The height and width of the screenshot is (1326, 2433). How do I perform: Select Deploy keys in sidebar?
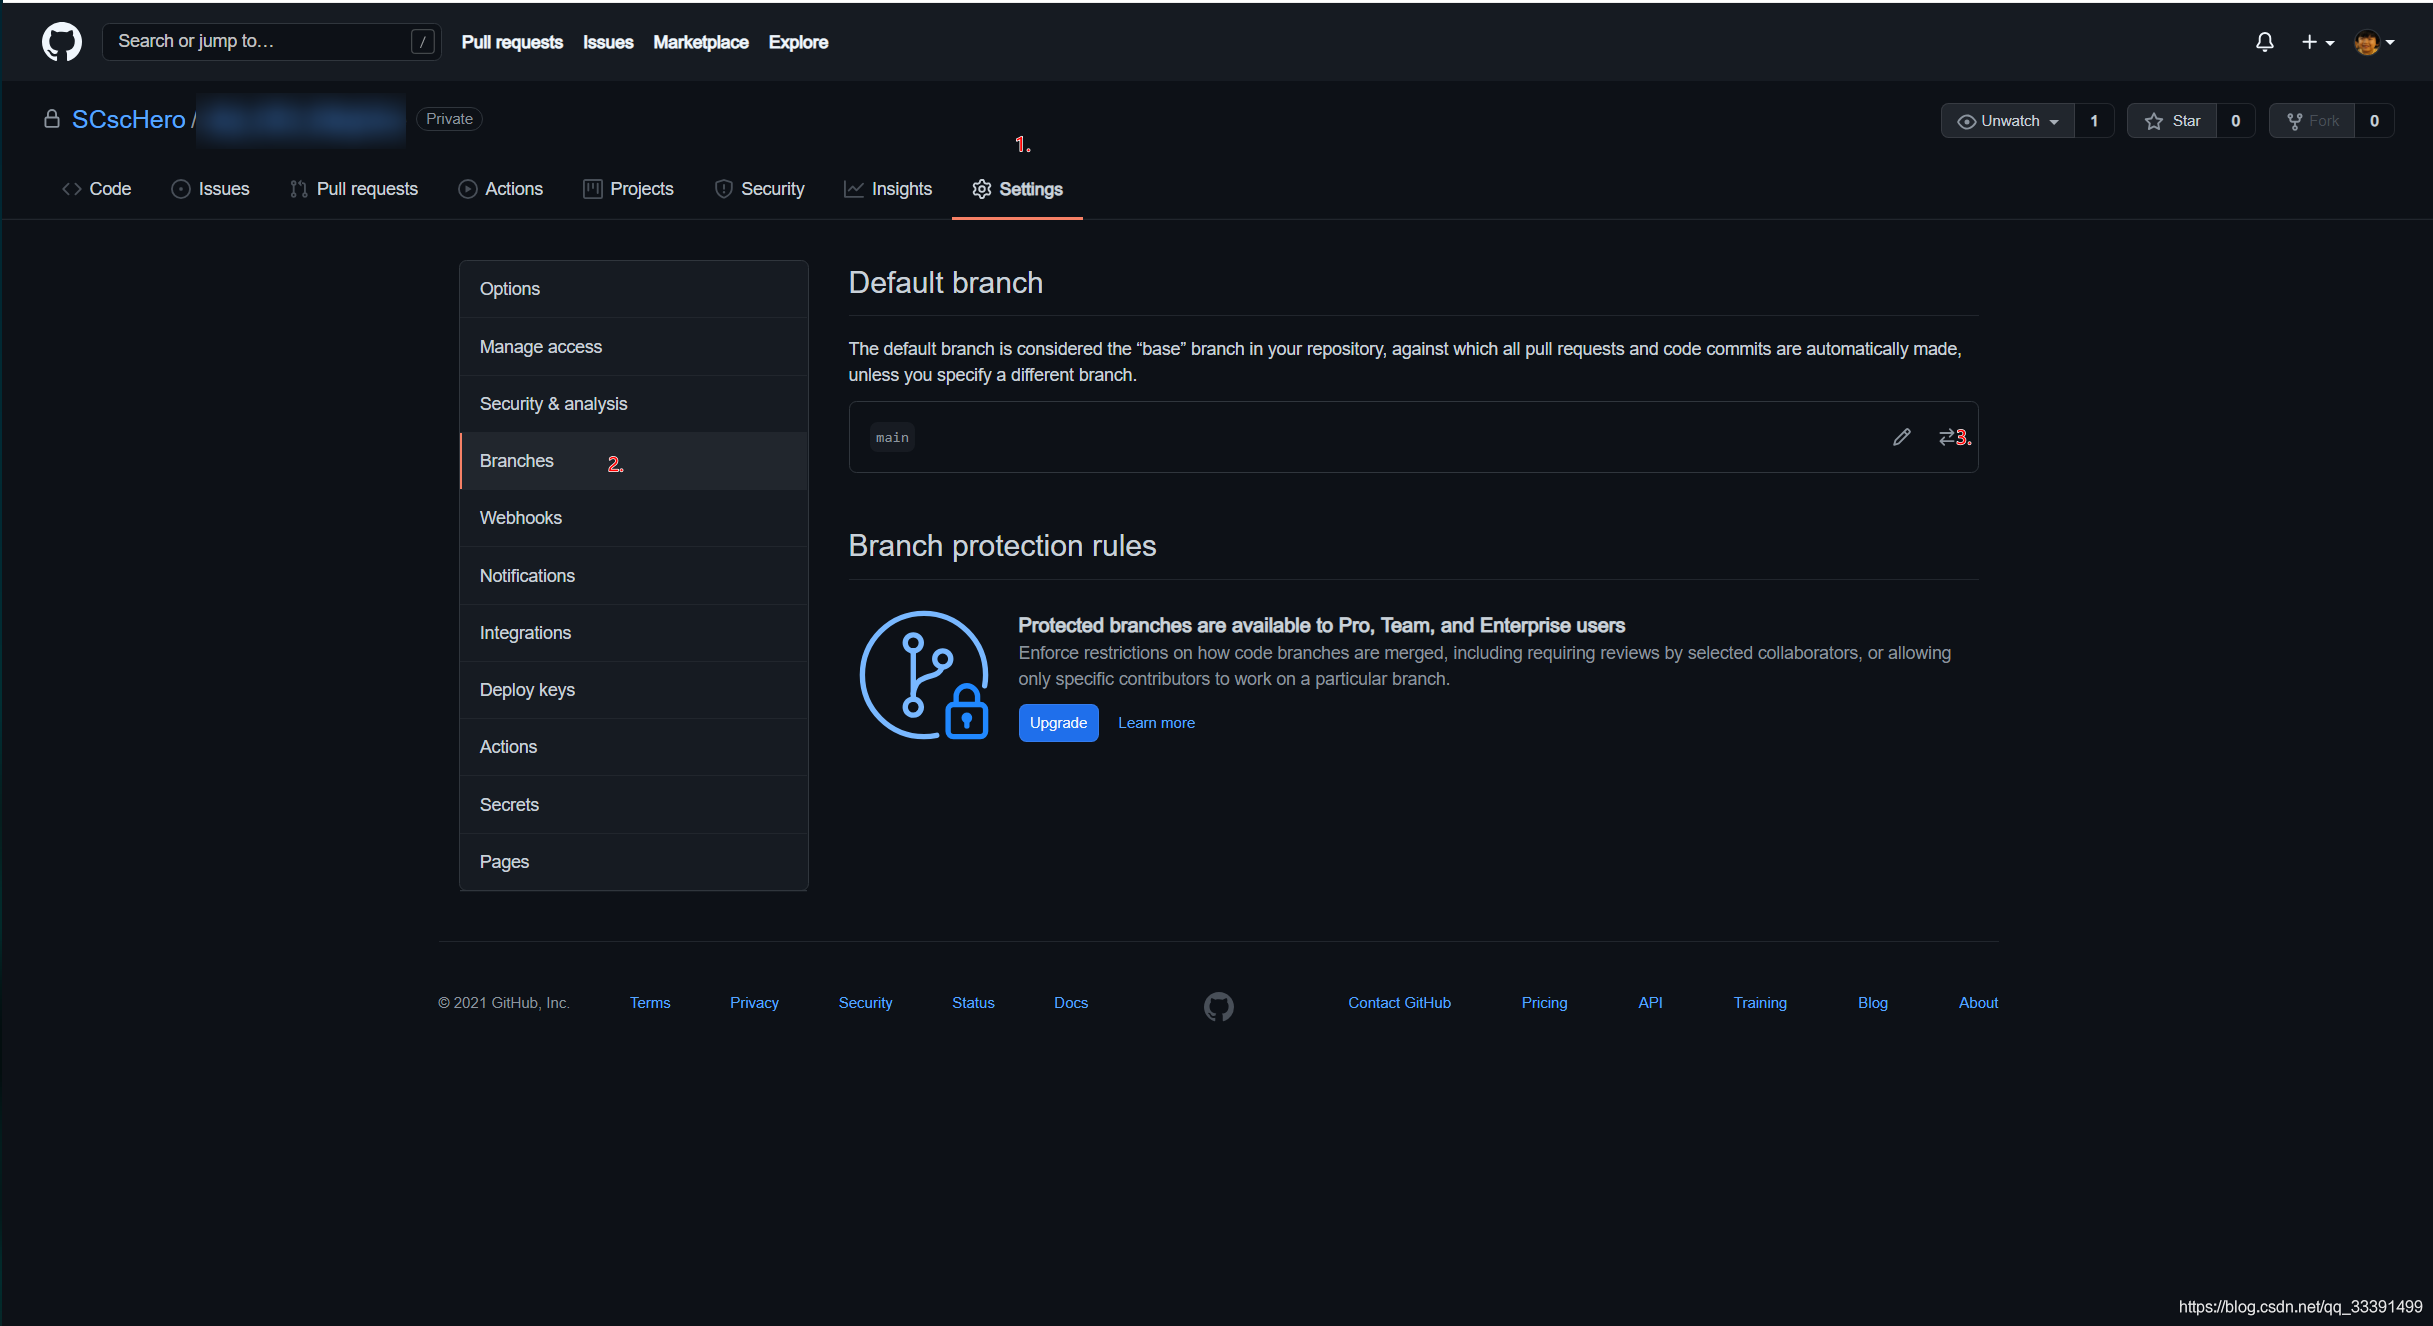(x=634, y=690)
